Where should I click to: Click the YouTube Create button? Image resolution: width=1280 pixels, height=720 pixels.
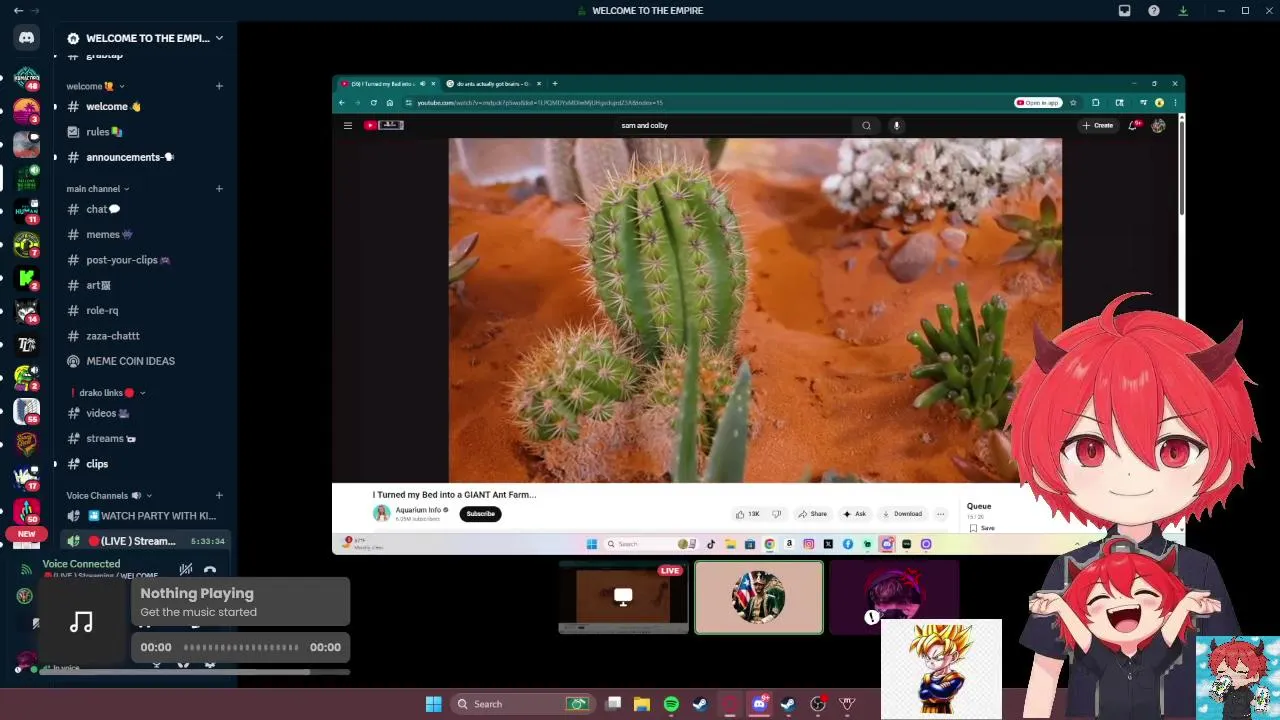(x=1097, y=125)
